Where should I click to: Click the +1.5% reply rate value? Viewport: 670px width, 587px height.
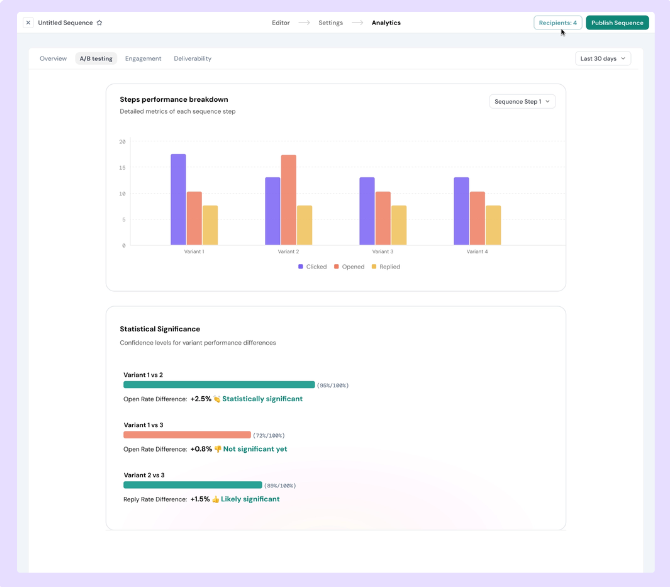[x=200, y=499]
